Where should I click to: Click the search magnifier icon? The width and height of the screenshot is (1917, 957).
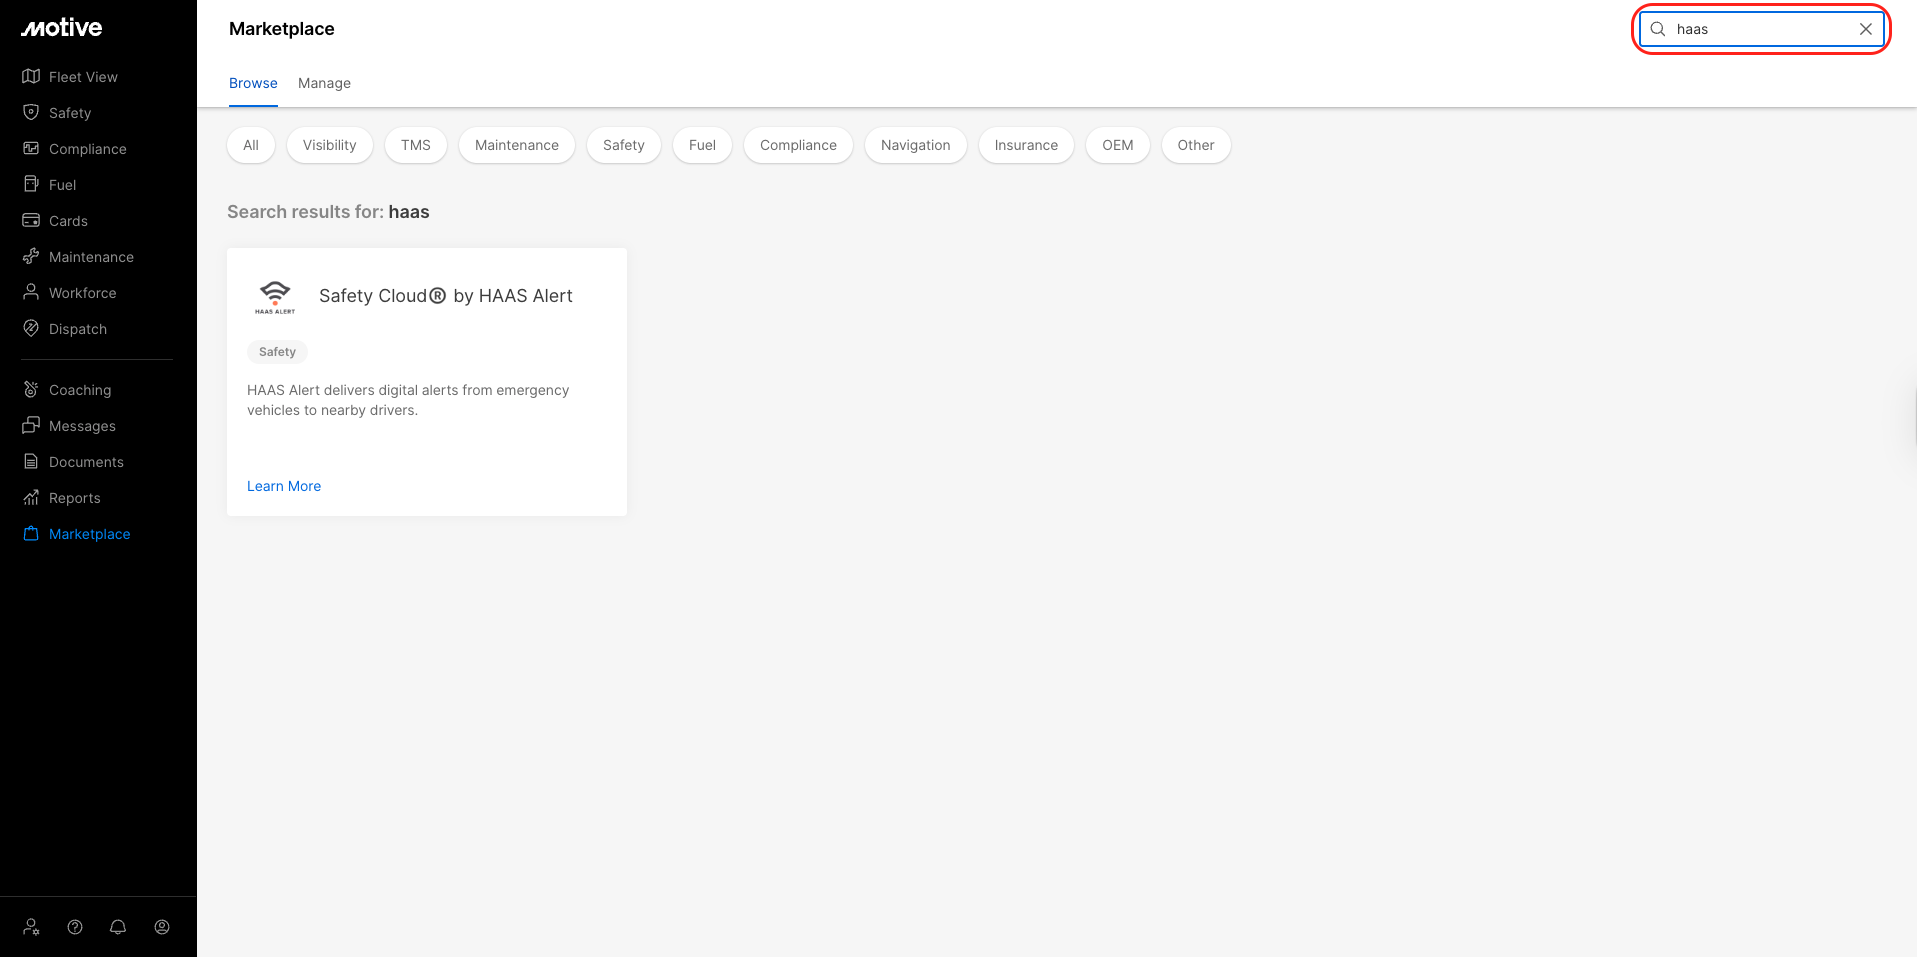[x=1658, y=29]
